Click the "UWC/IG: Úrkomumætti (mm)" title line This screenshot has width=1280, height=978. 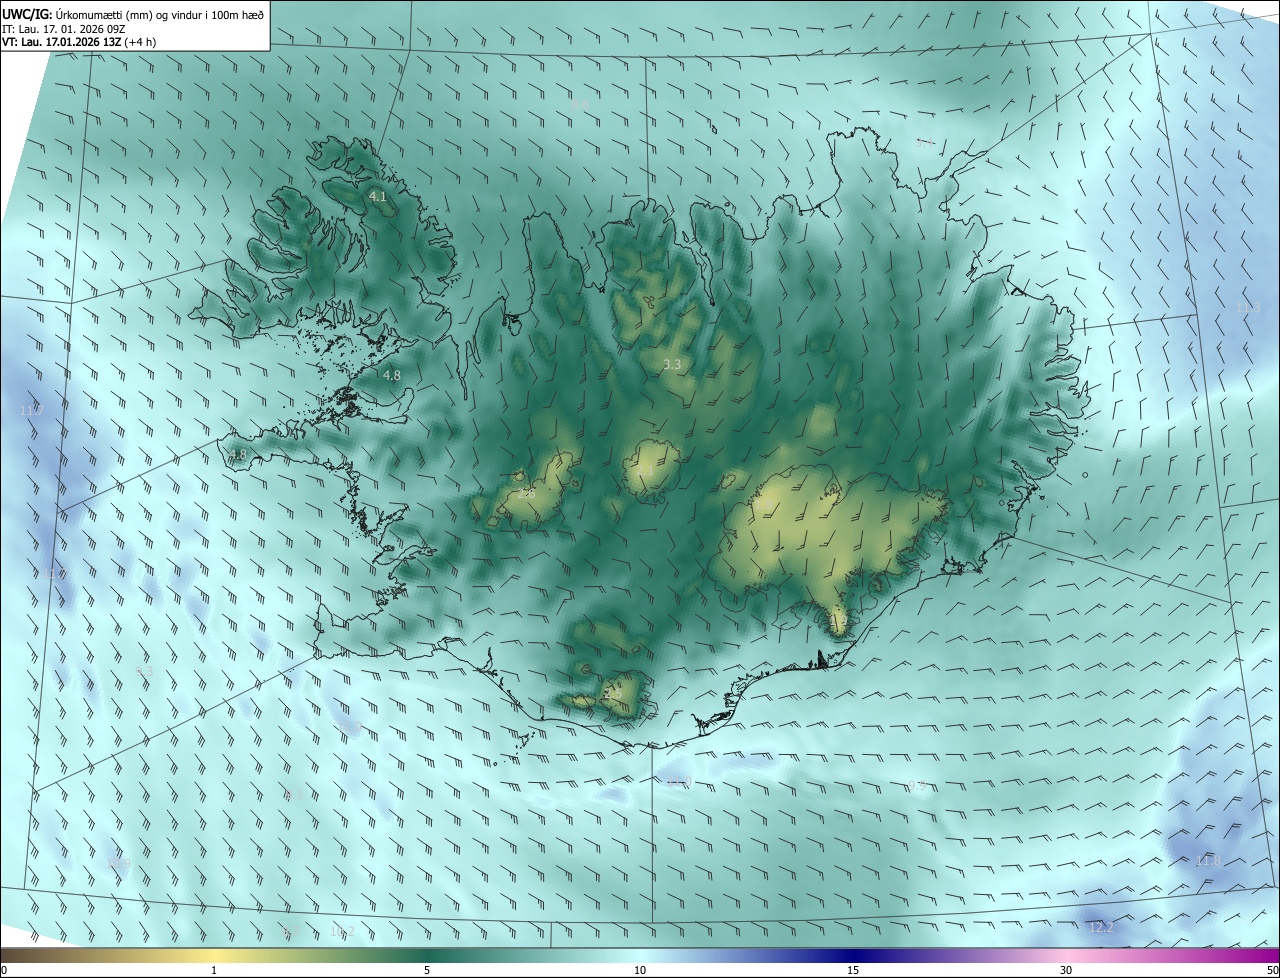[x=133, y=14]
